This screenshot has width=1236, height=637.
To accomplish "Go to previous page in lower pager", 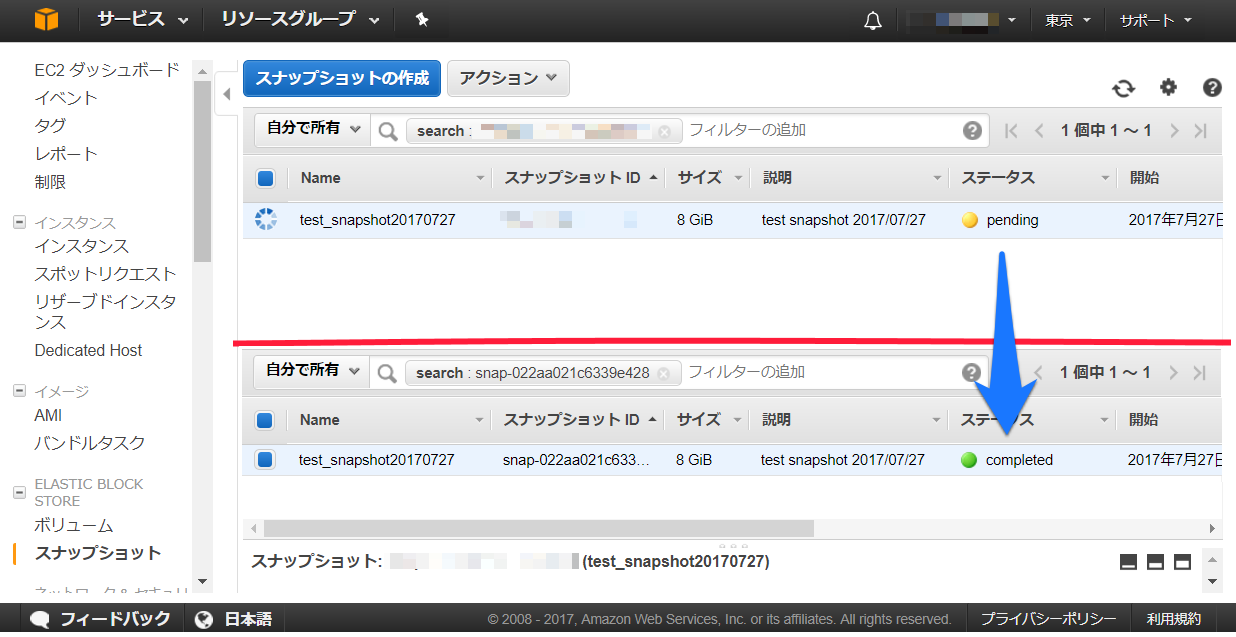I will pyautogui.click(x=1039, y=373).
